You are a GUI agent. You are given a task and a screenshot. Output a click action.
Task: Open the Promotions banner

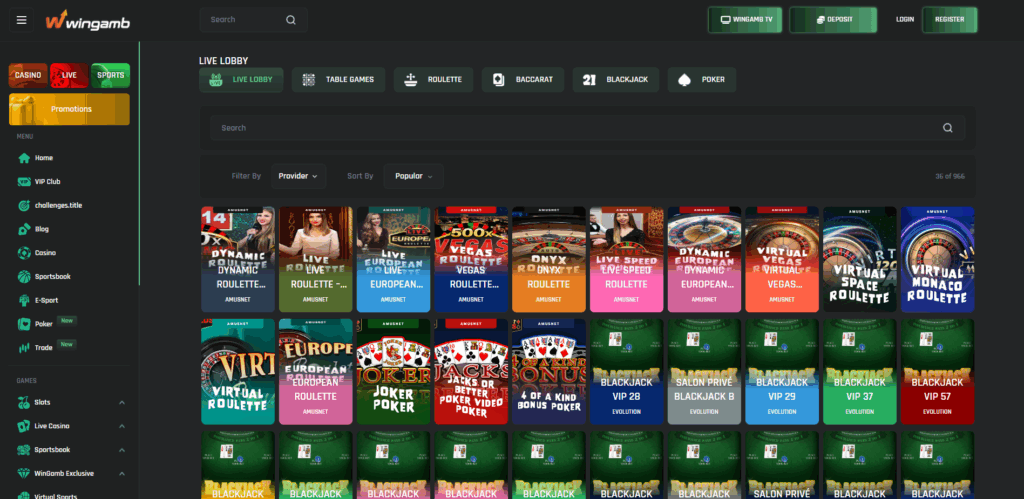(69, 109)
